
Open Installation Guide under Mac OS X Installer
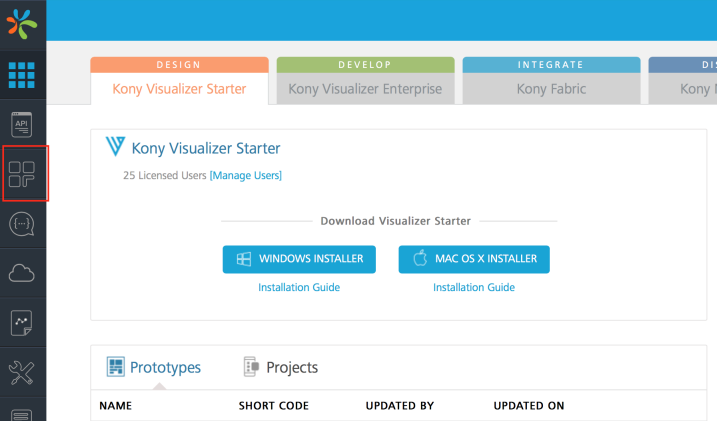click(x=474, y=287)
